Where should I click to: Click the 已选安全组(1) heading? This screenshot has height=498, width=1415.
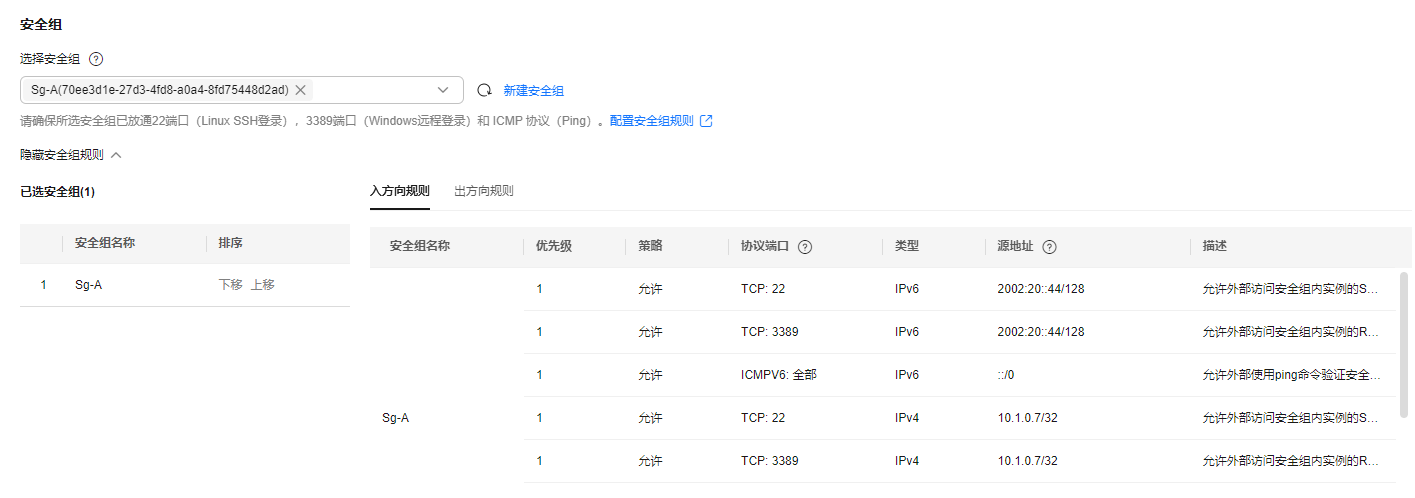coord(57,191)
